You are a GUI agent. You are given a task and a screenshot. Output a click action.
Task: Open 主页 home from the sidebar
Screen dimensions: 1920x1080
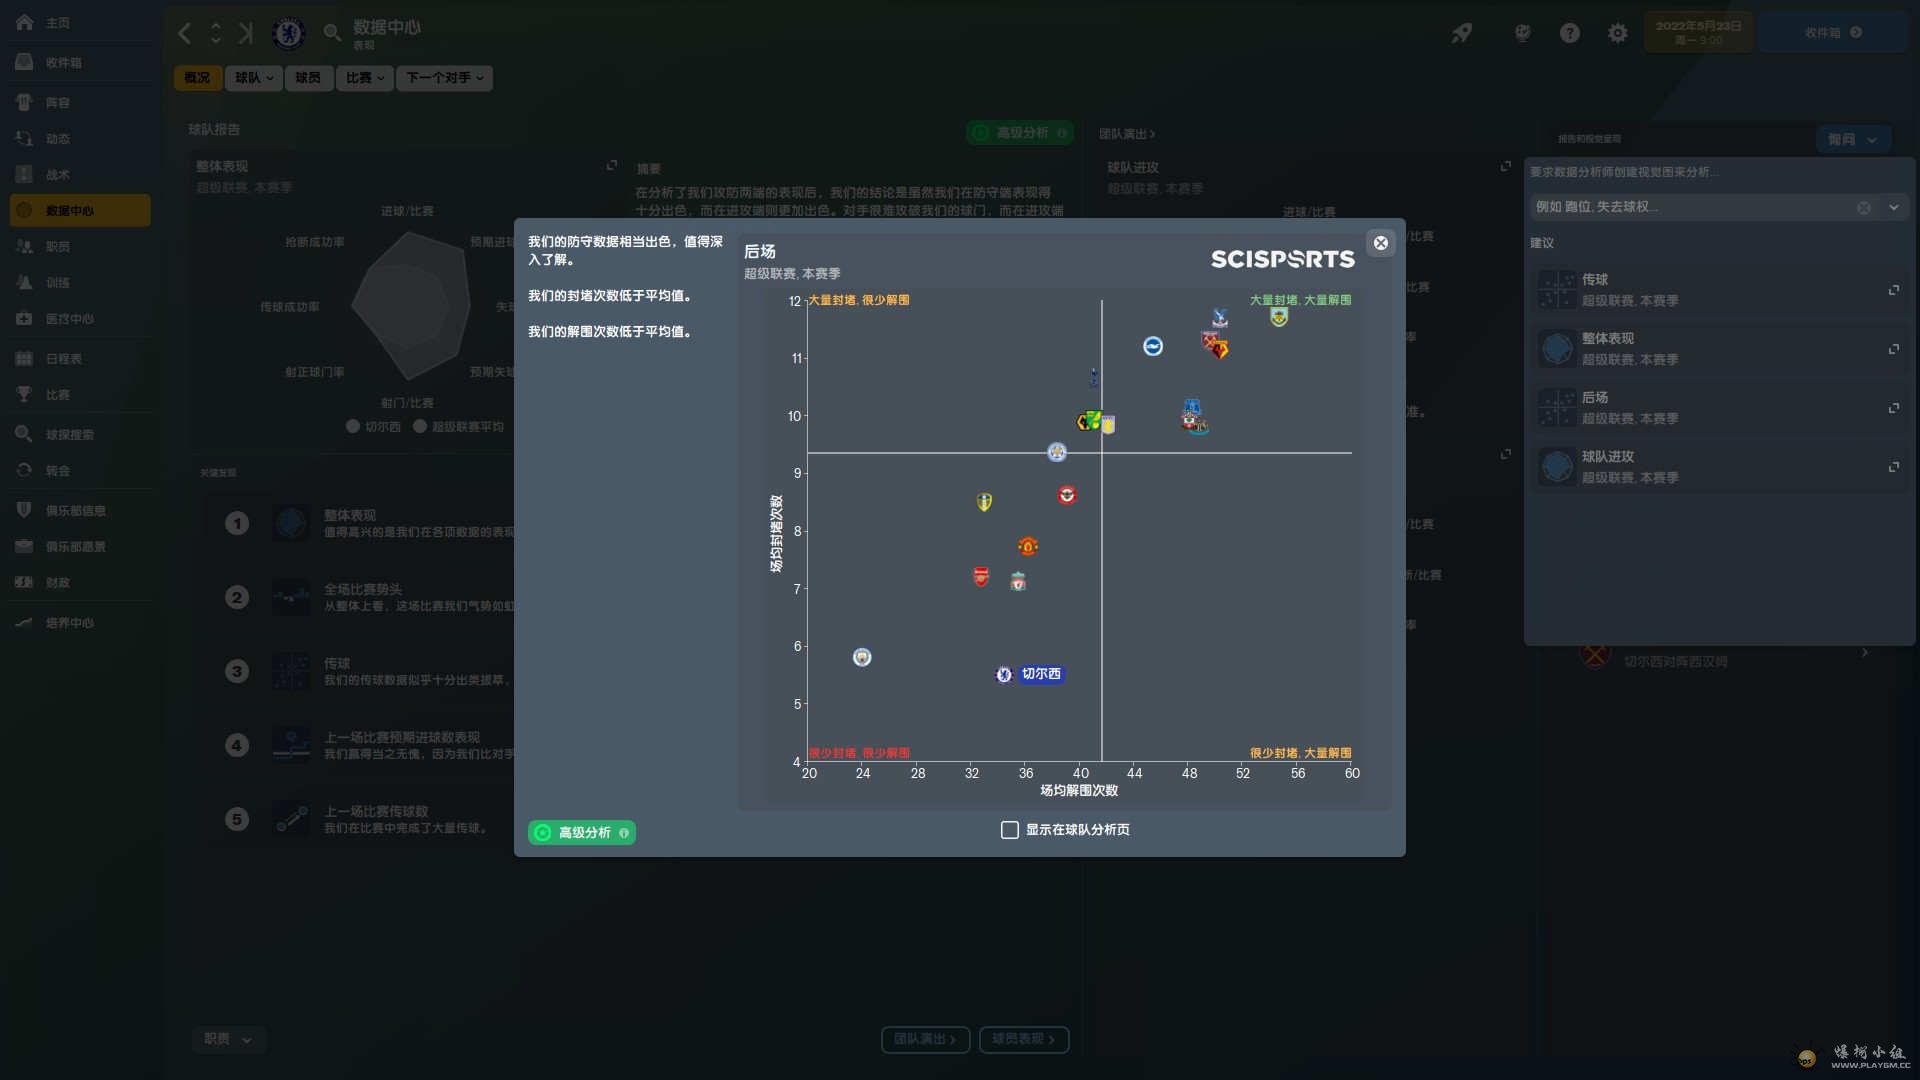pyautogui.click(x=80, y=22)
